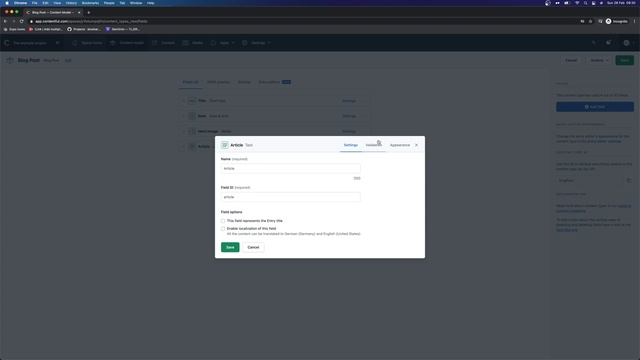Click the Contentful logo in top navigation
Viewport: 640px width, 360px height.
(7, 42)
